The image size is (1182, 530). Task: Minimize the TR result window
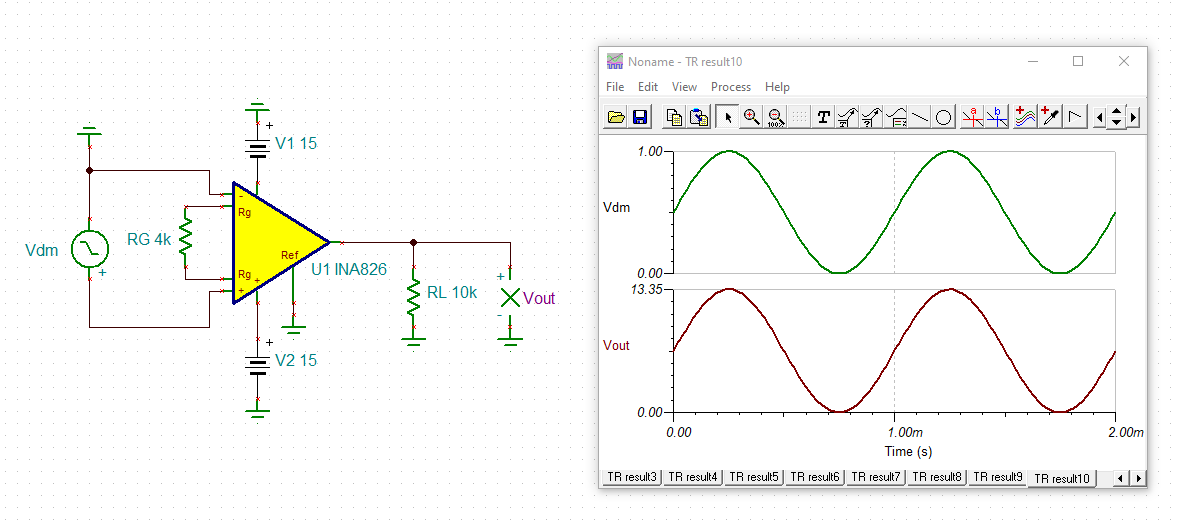[x=1033, y=62]
